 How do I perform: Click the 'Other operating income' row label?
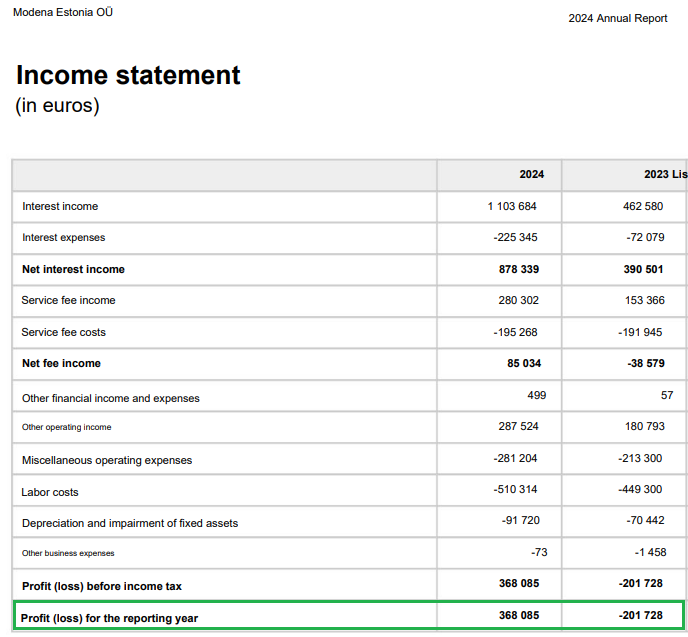pos(66,427)
